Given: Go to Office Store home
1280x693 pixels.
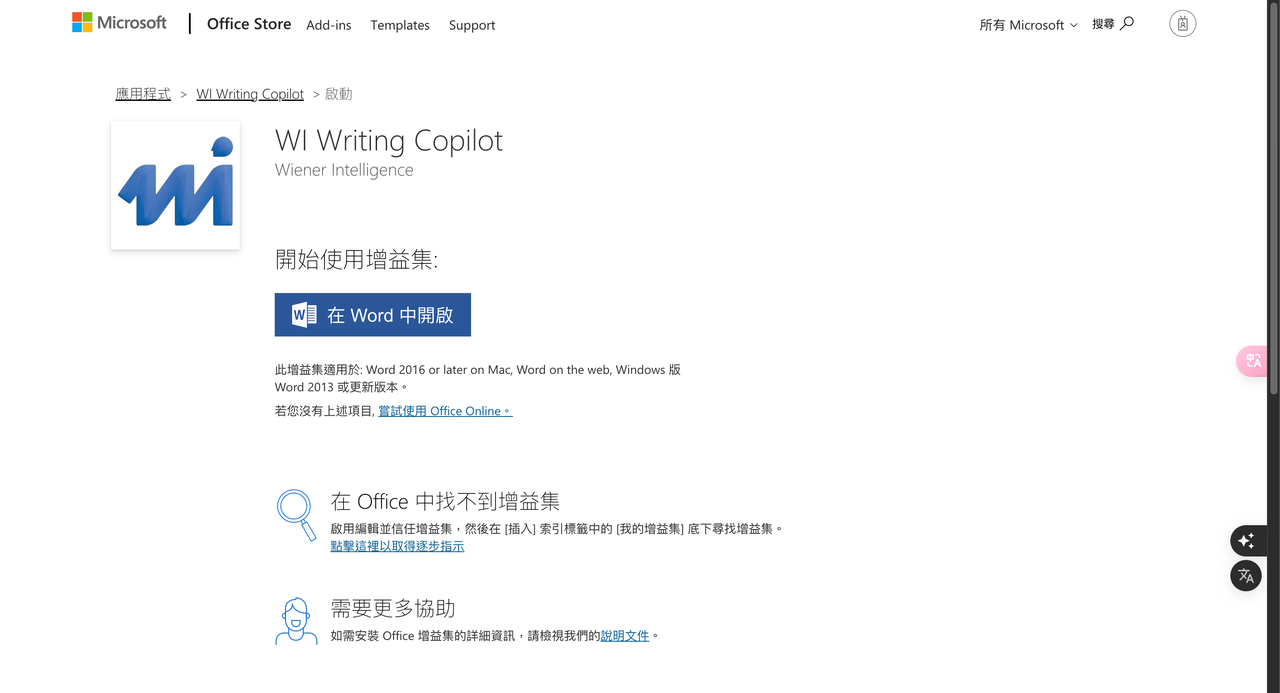Looking at the screenshot, I should [249, 24].
